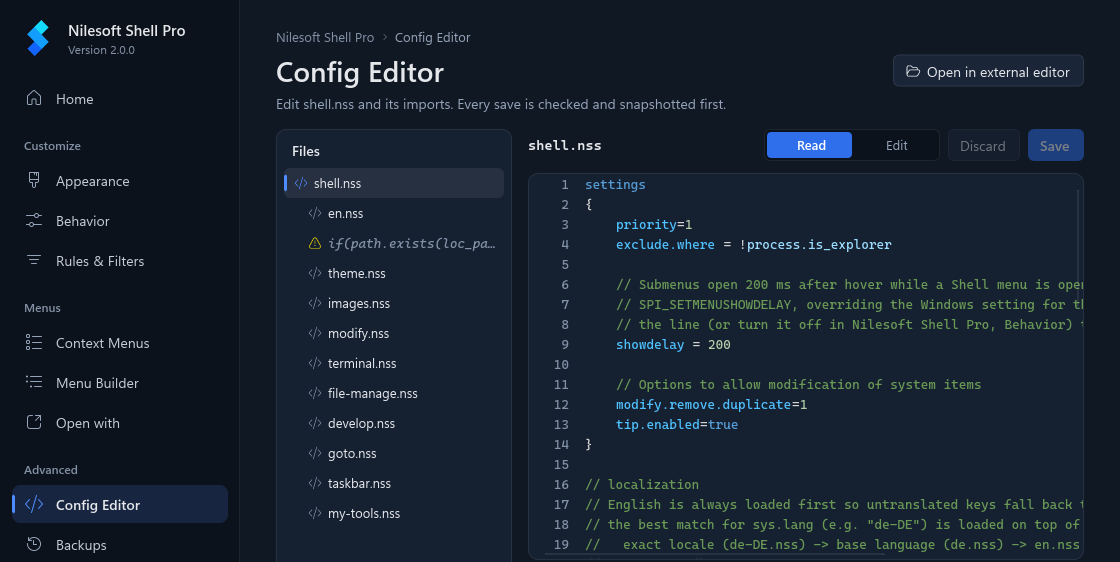Select Config Editor in the sidebar
The width and height of the screenshot is (1120, 562).
coord(120,504)
